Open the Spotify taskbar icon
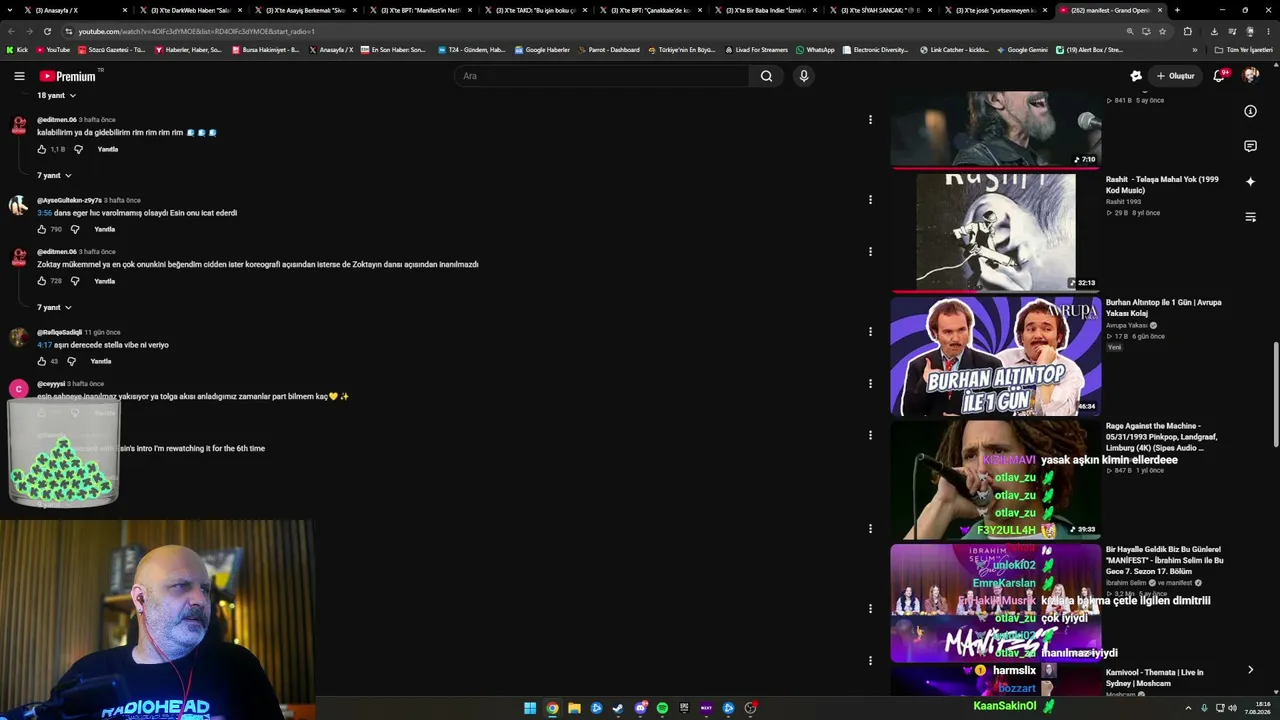The width and height of the screenshot is (1280, 720). point(662,708)
